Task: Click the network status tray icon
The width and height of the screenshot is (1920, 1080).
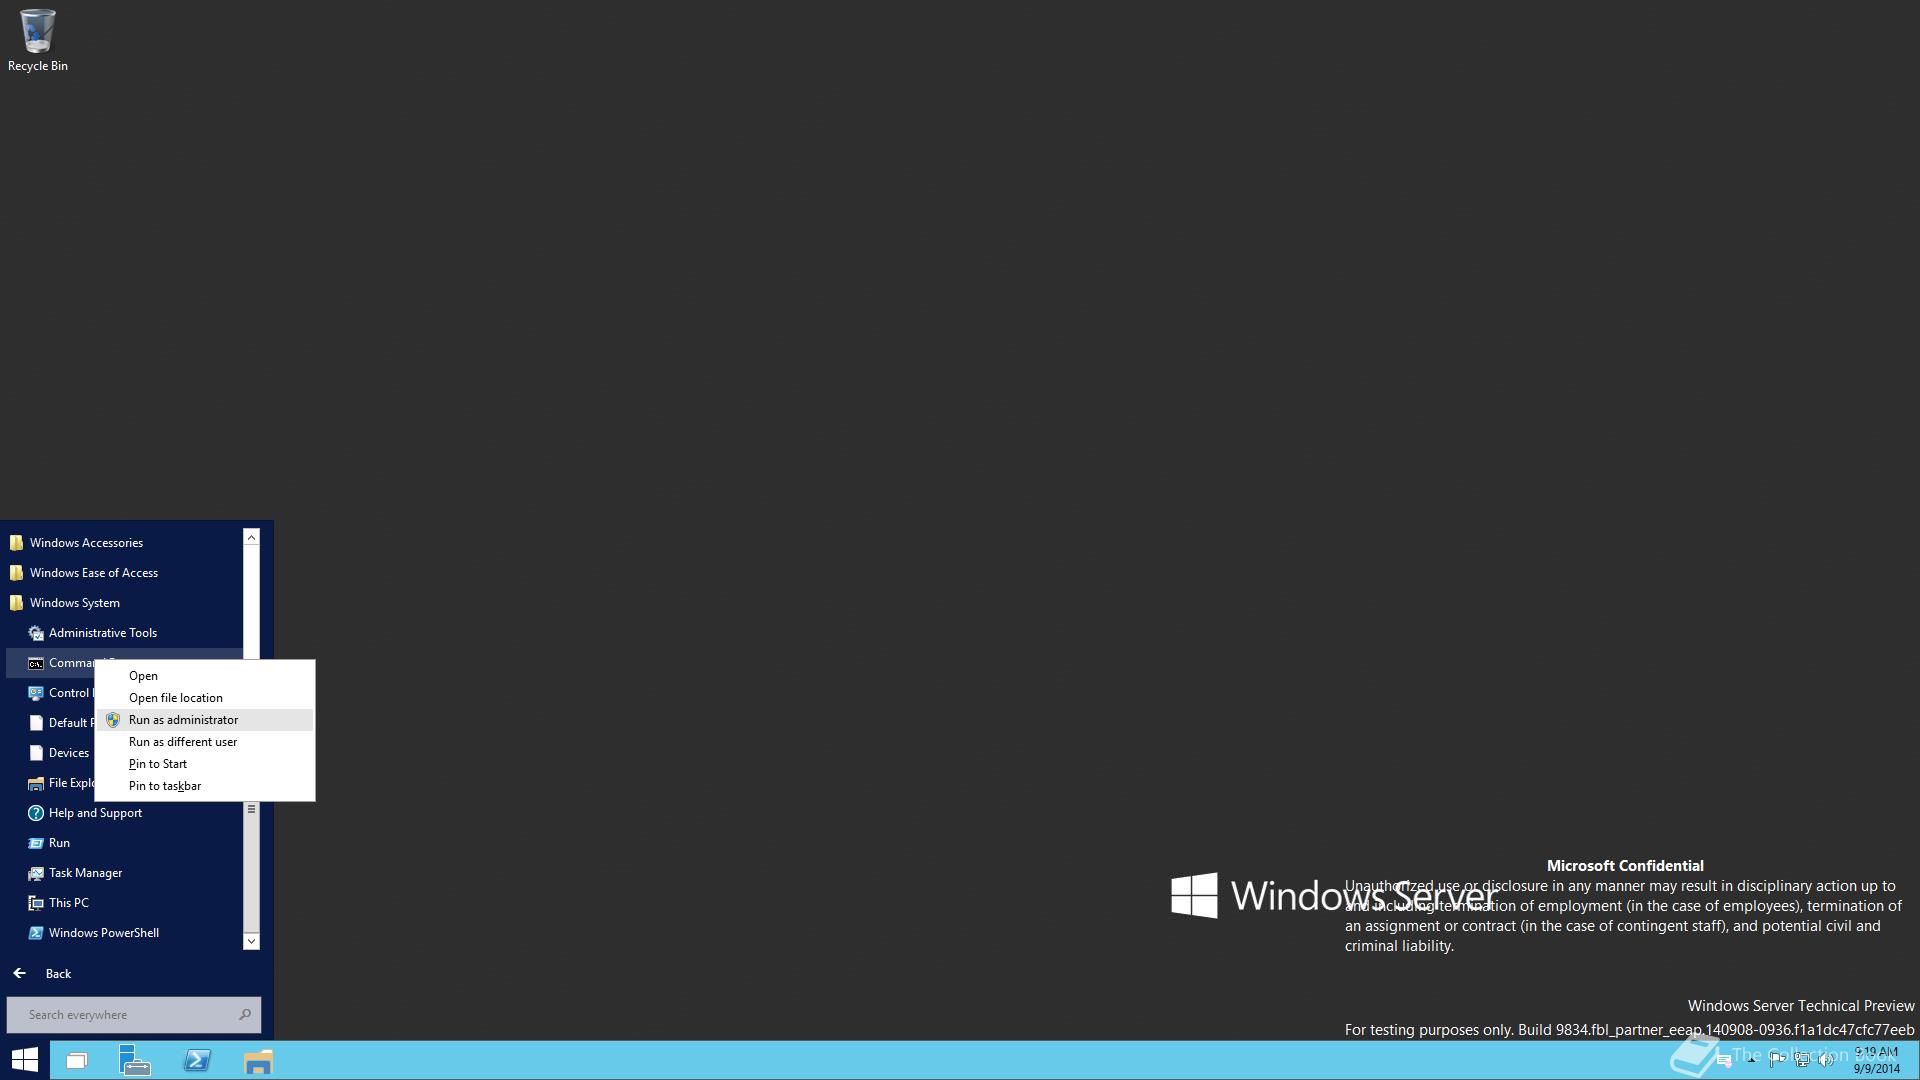Action: click(x=1802, y=1060)
